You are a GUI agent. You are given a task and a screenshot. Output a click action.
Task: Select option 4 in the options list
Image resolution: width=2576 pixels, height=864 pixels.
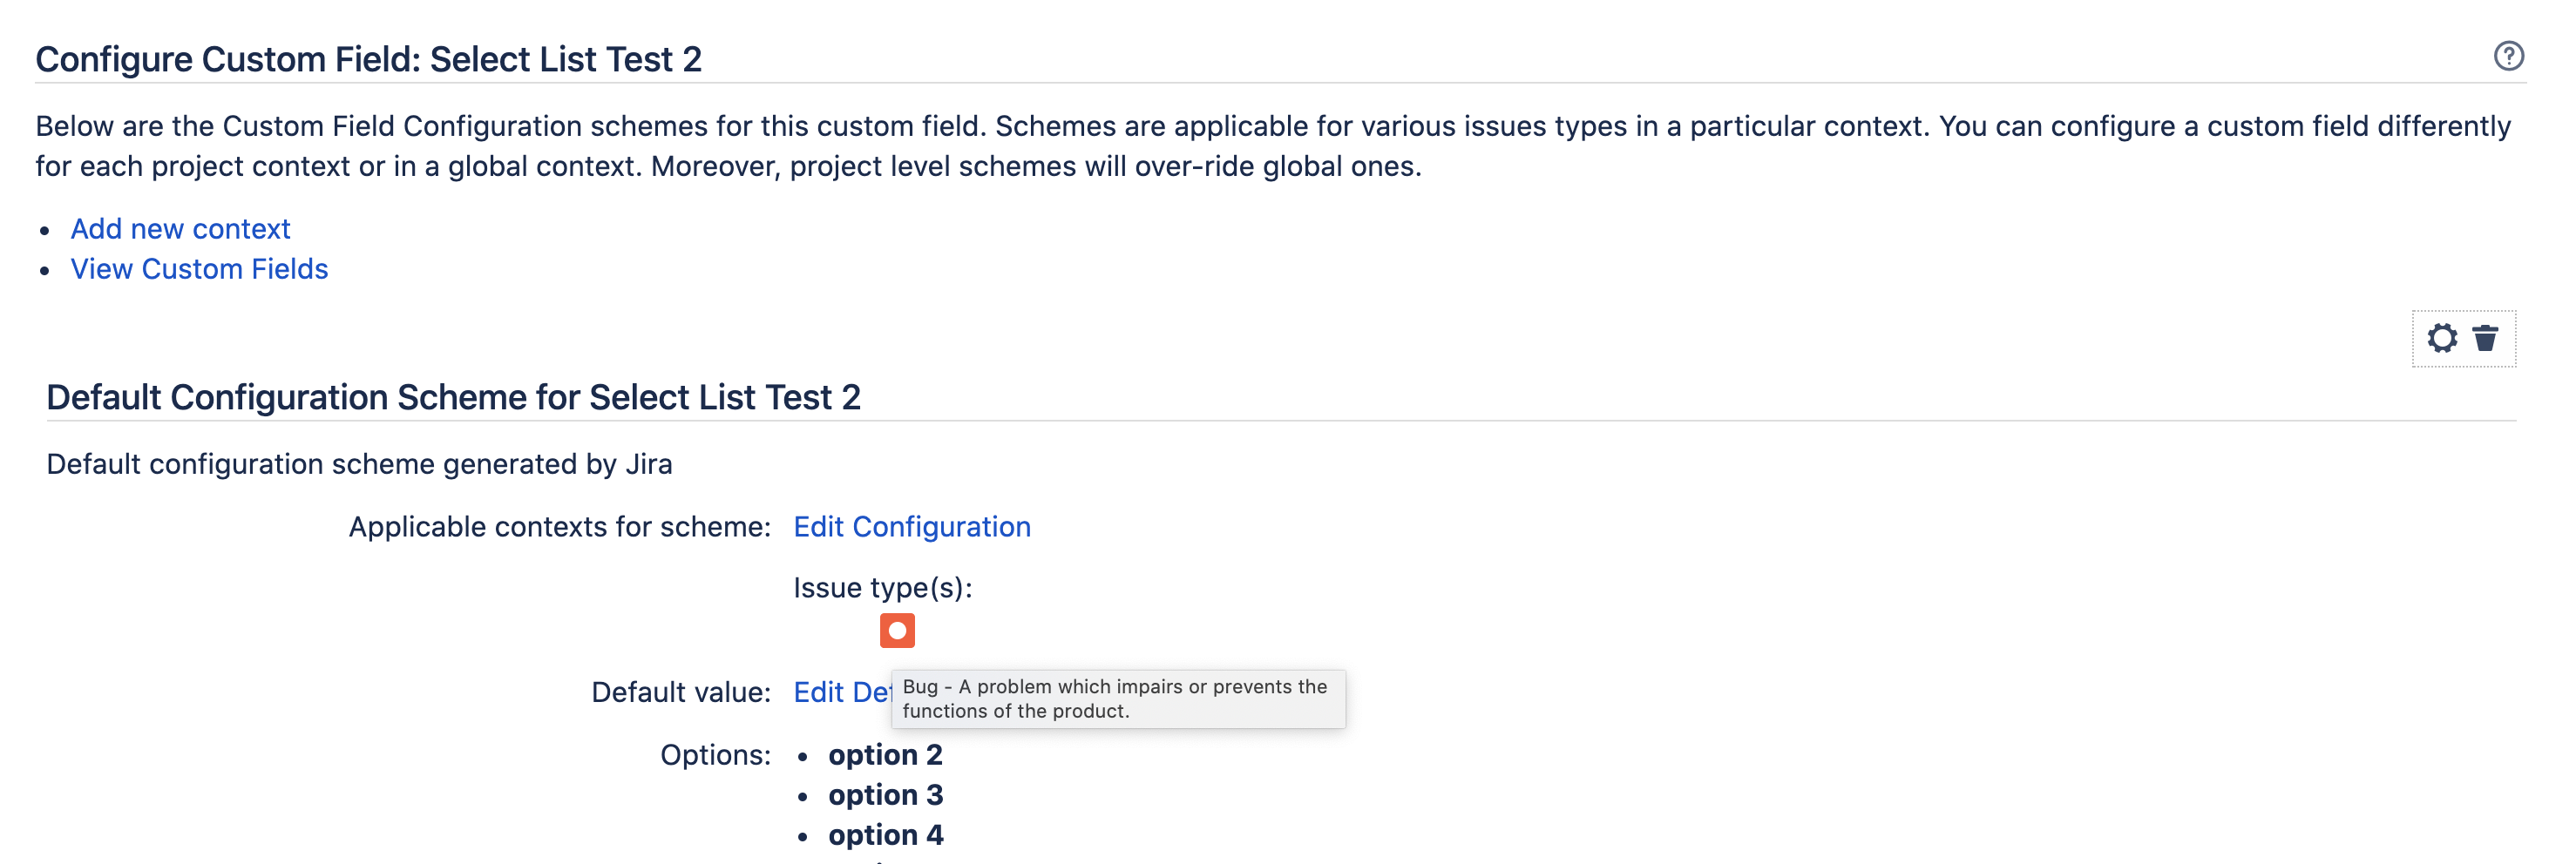[x=884, y=835]
